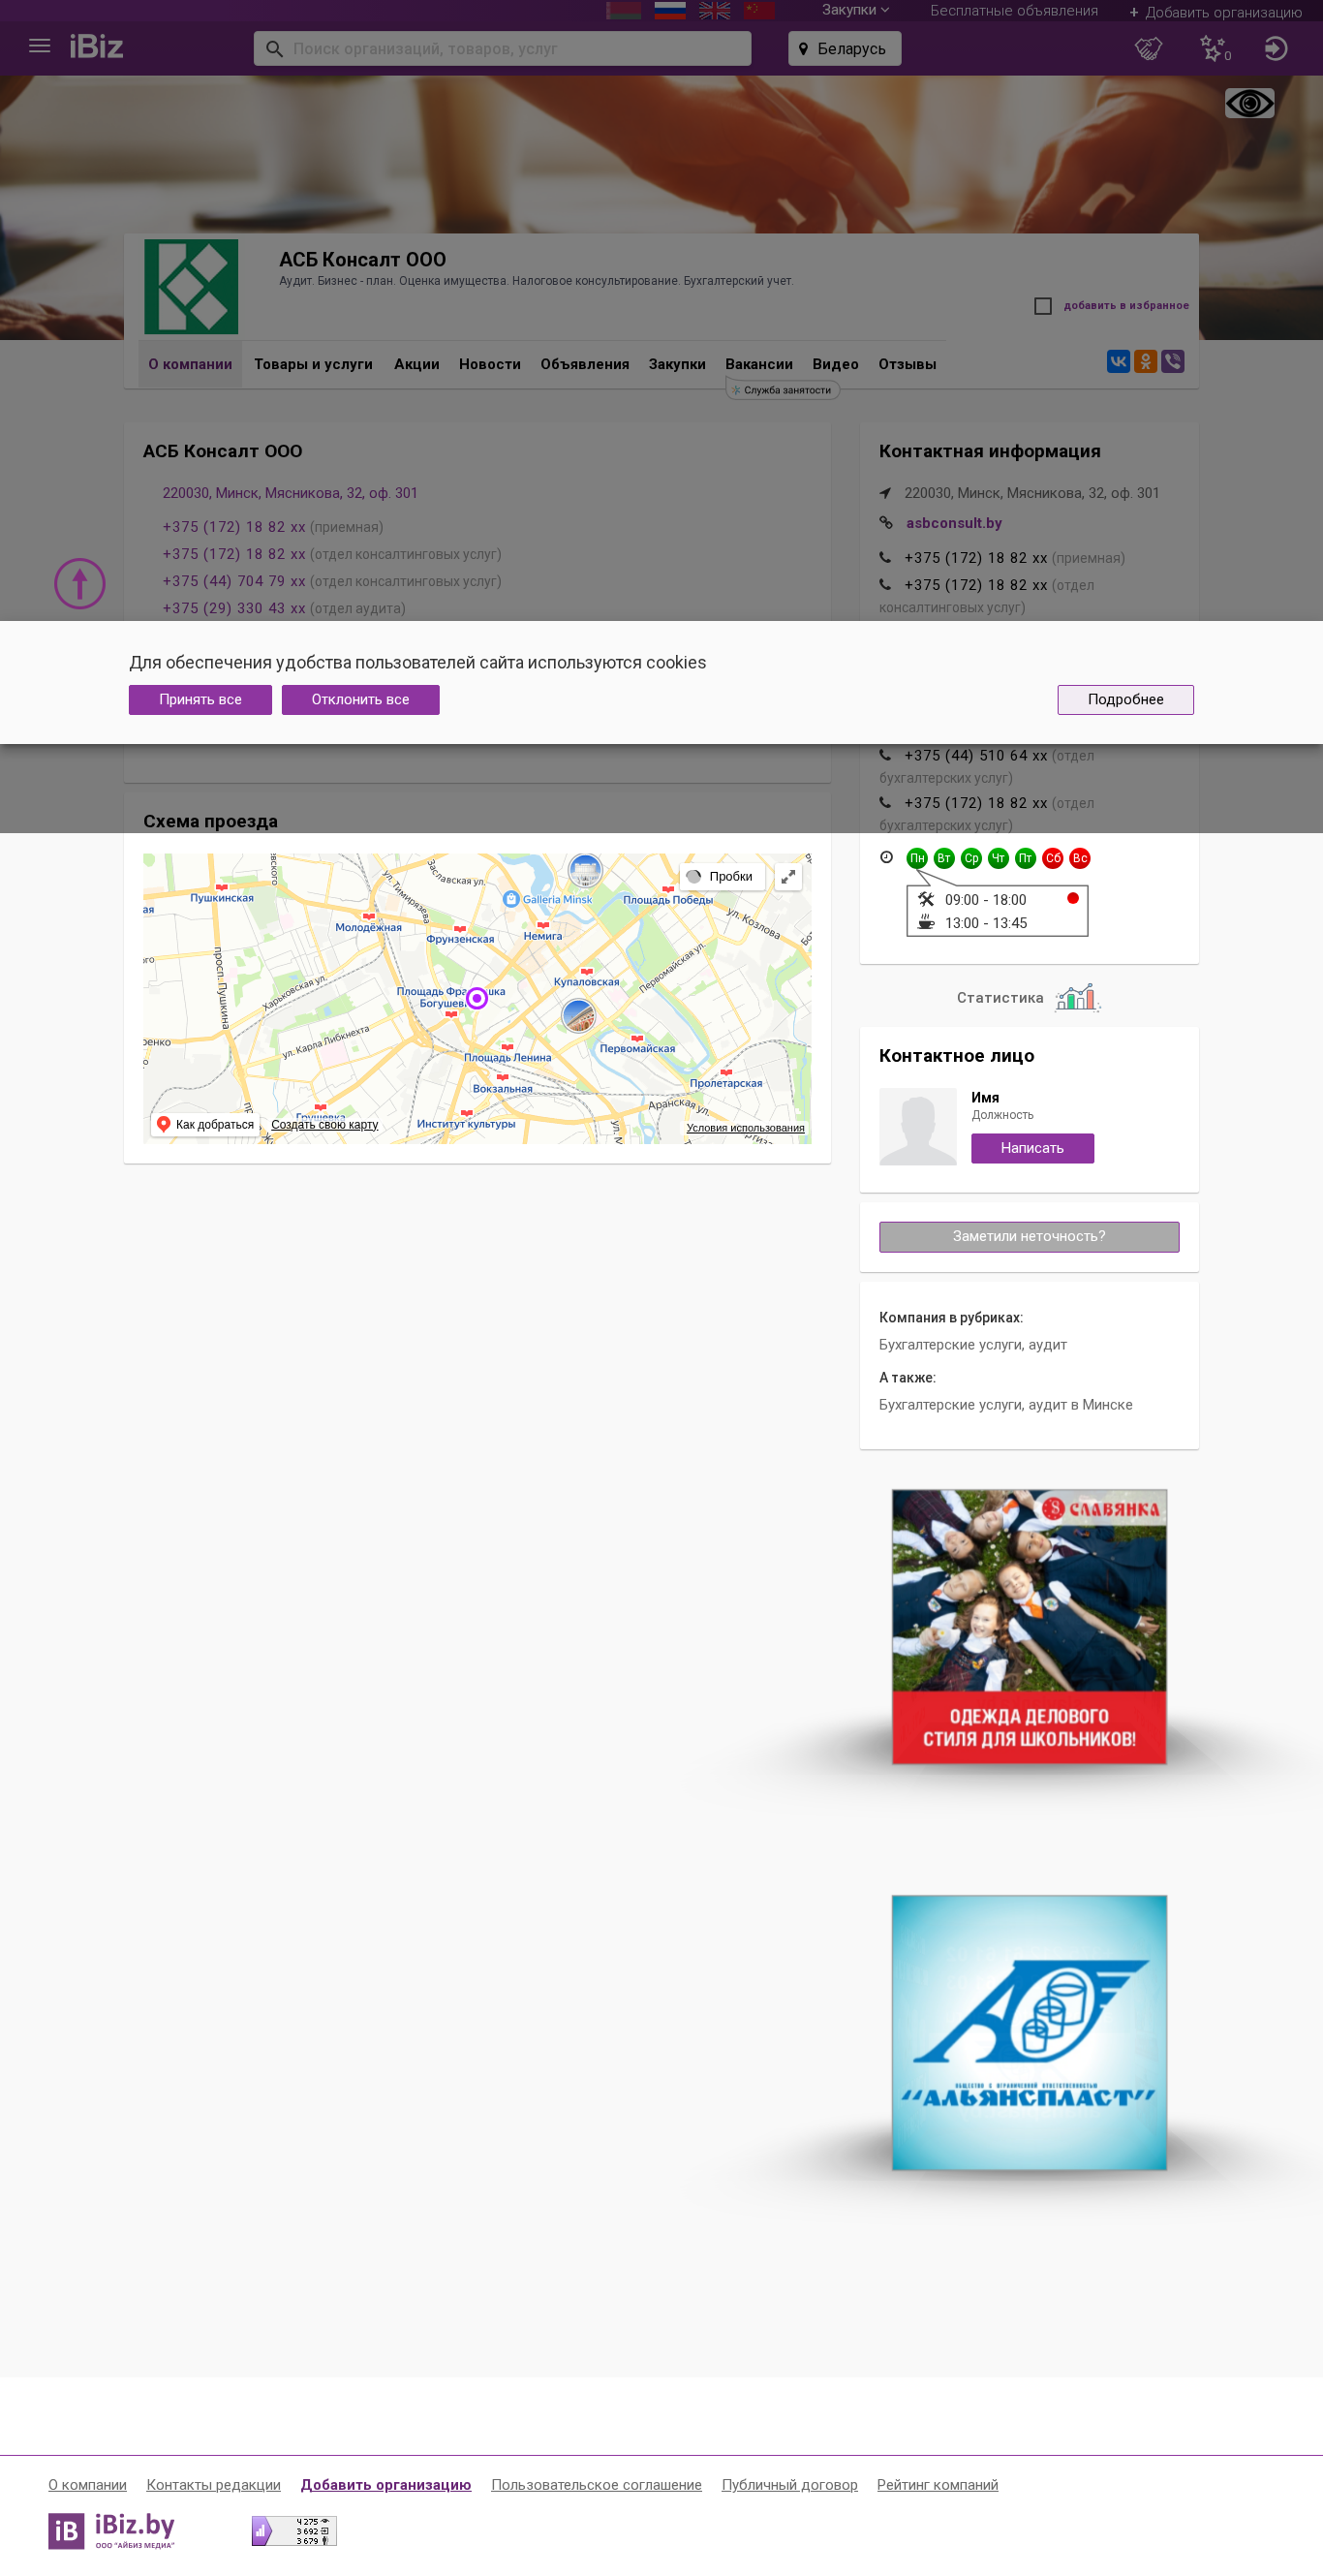Switch to Belarusian language flag
This screenshot has height=2576, width=1323.
624,11
